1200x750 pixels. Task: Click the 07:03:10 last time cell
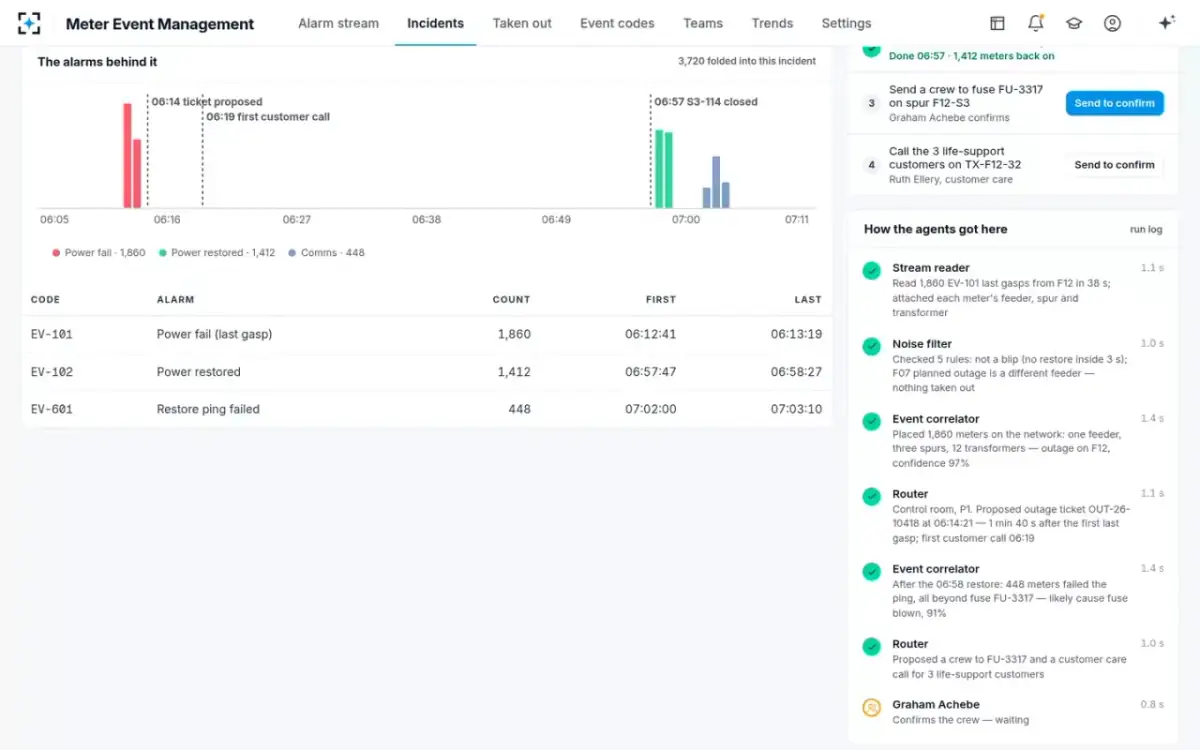(796, 409)
